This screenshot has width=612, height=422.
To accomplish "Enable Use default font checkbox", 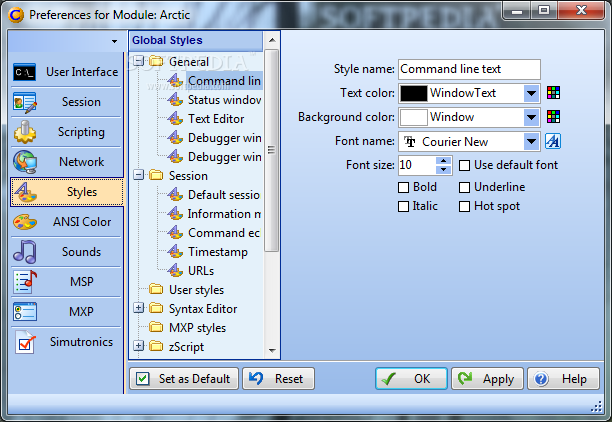I will coord(464,166).
